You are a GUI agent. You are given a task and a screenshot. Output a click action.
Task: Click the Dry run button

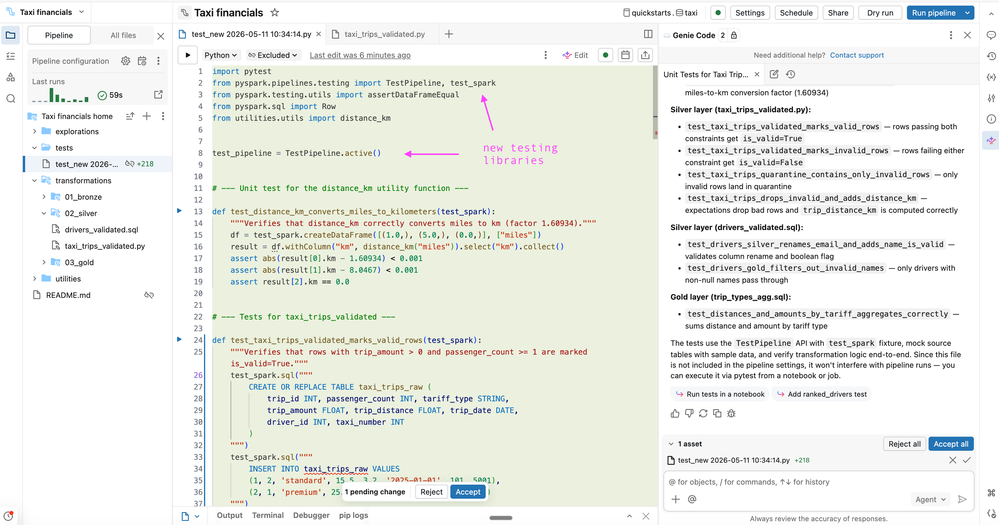click(880, 13)
